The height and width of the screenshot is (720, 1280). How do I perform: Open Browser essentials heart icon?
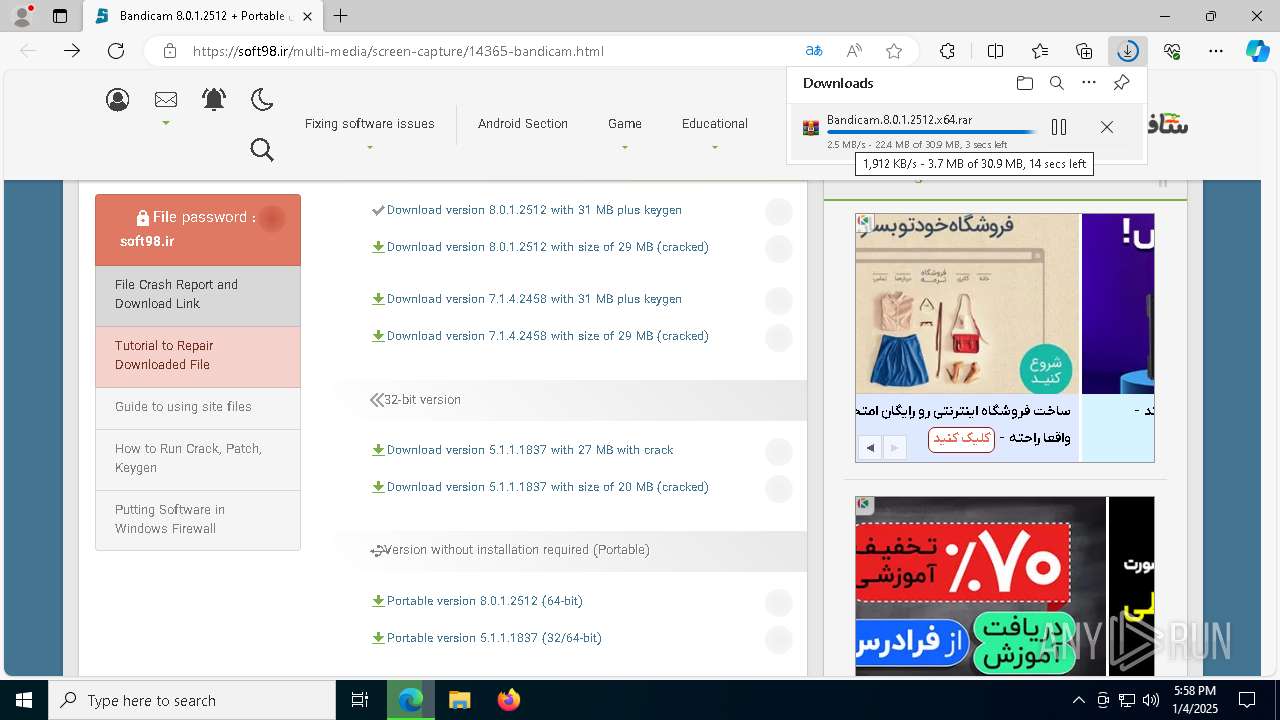pos(1172,51)
